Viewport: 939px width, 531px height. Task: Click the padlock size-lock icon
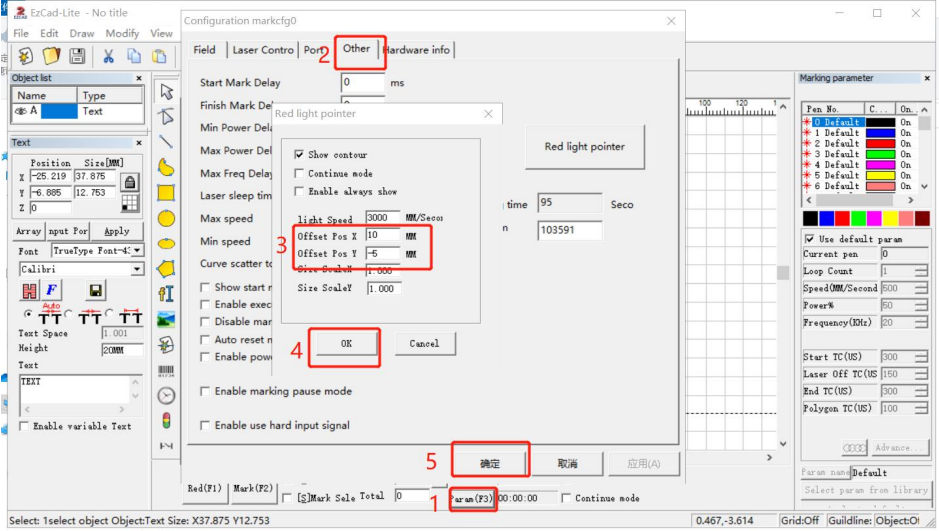129,182
